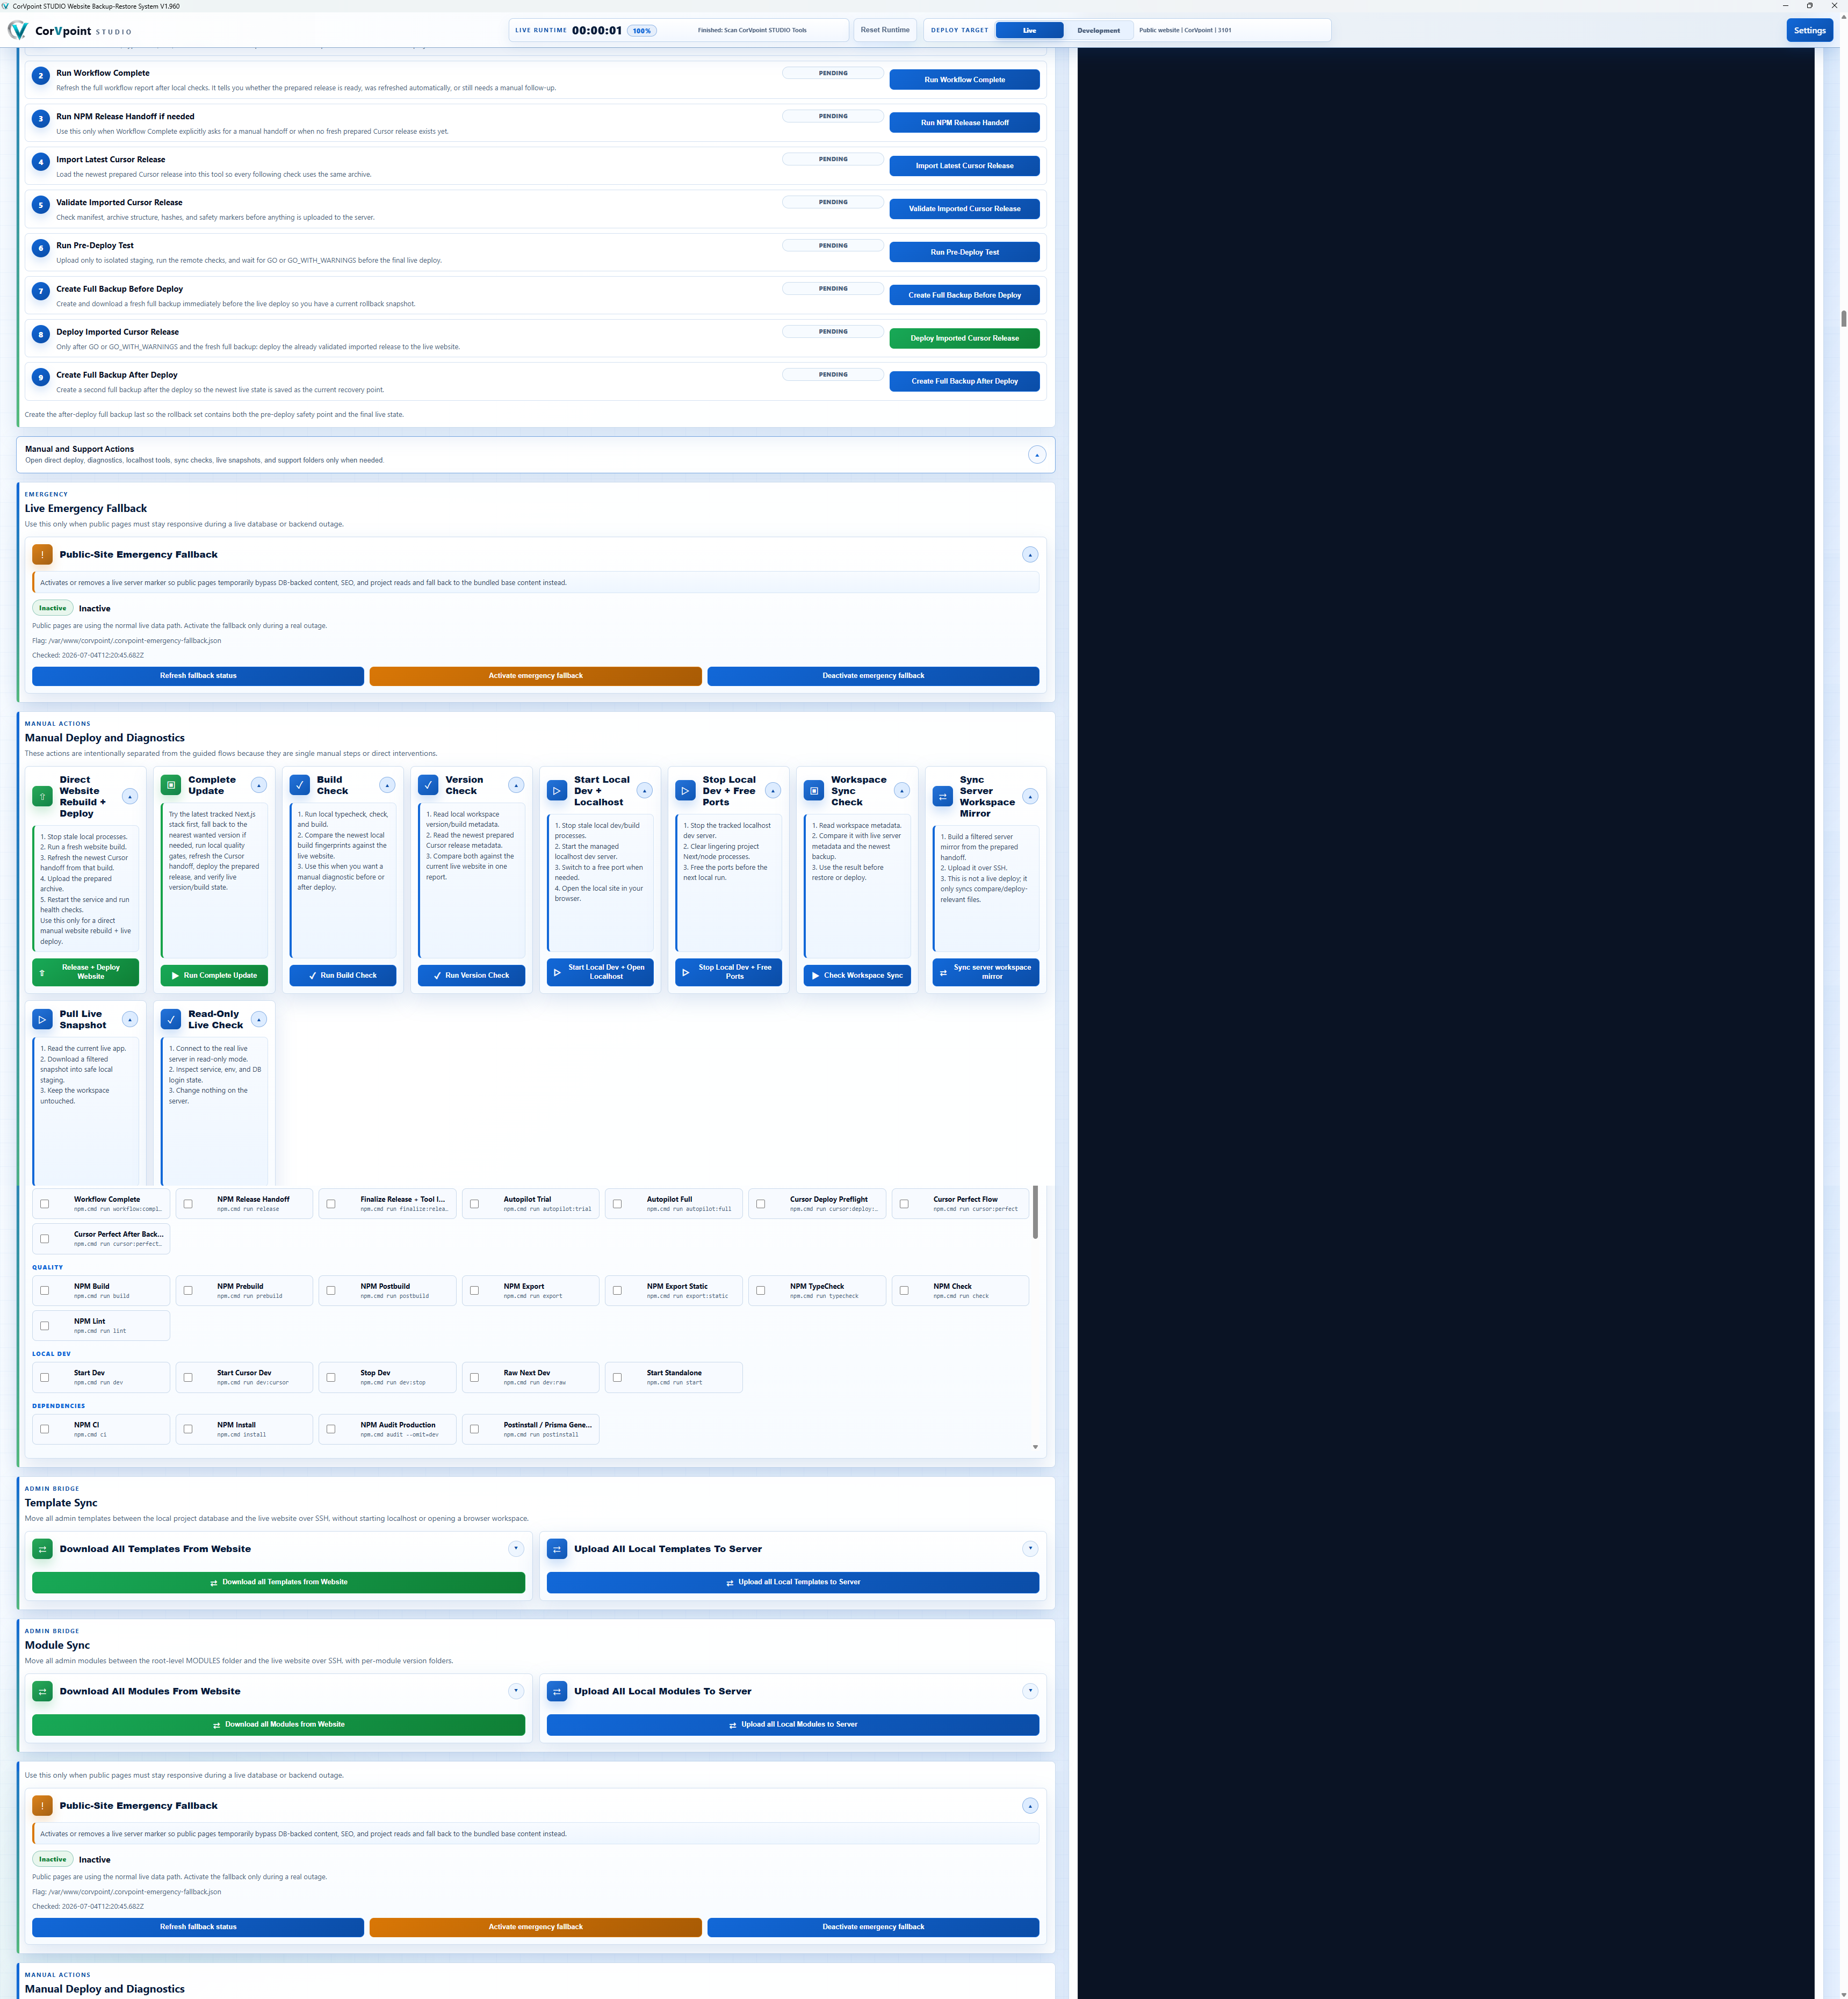1848x1999 pixels.
Task: Click Download all Templates from Website button
Action: click(x=278, y=1582)
